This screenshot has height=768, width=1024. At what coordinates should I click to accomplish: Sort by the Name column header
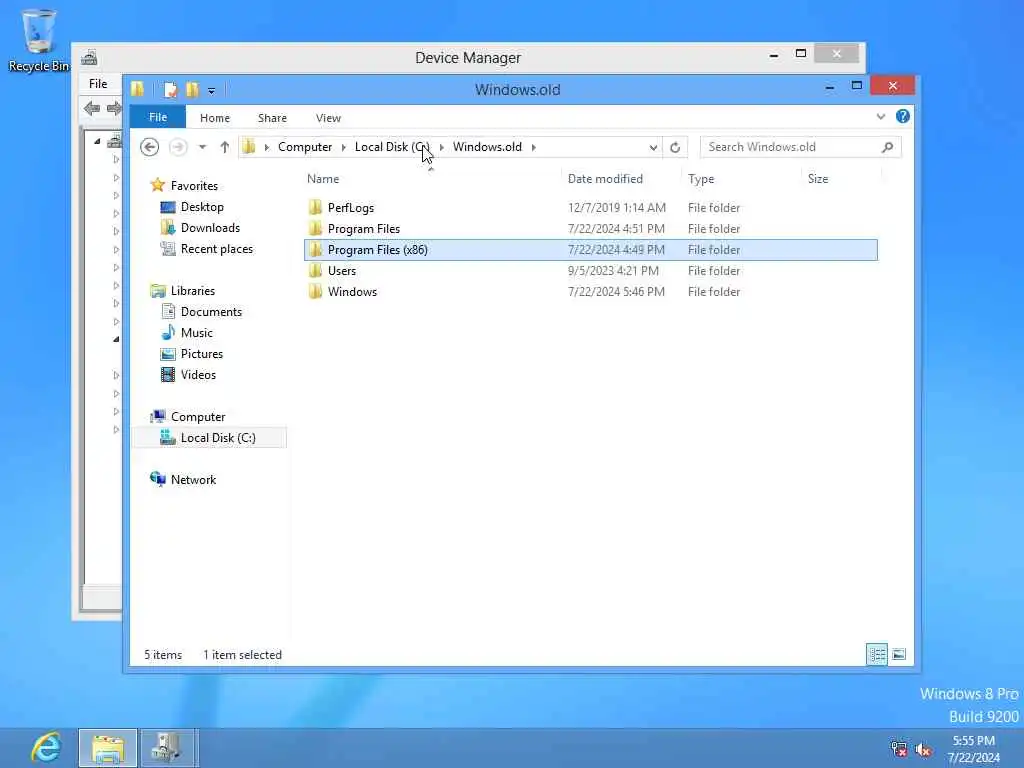point(323,179)
